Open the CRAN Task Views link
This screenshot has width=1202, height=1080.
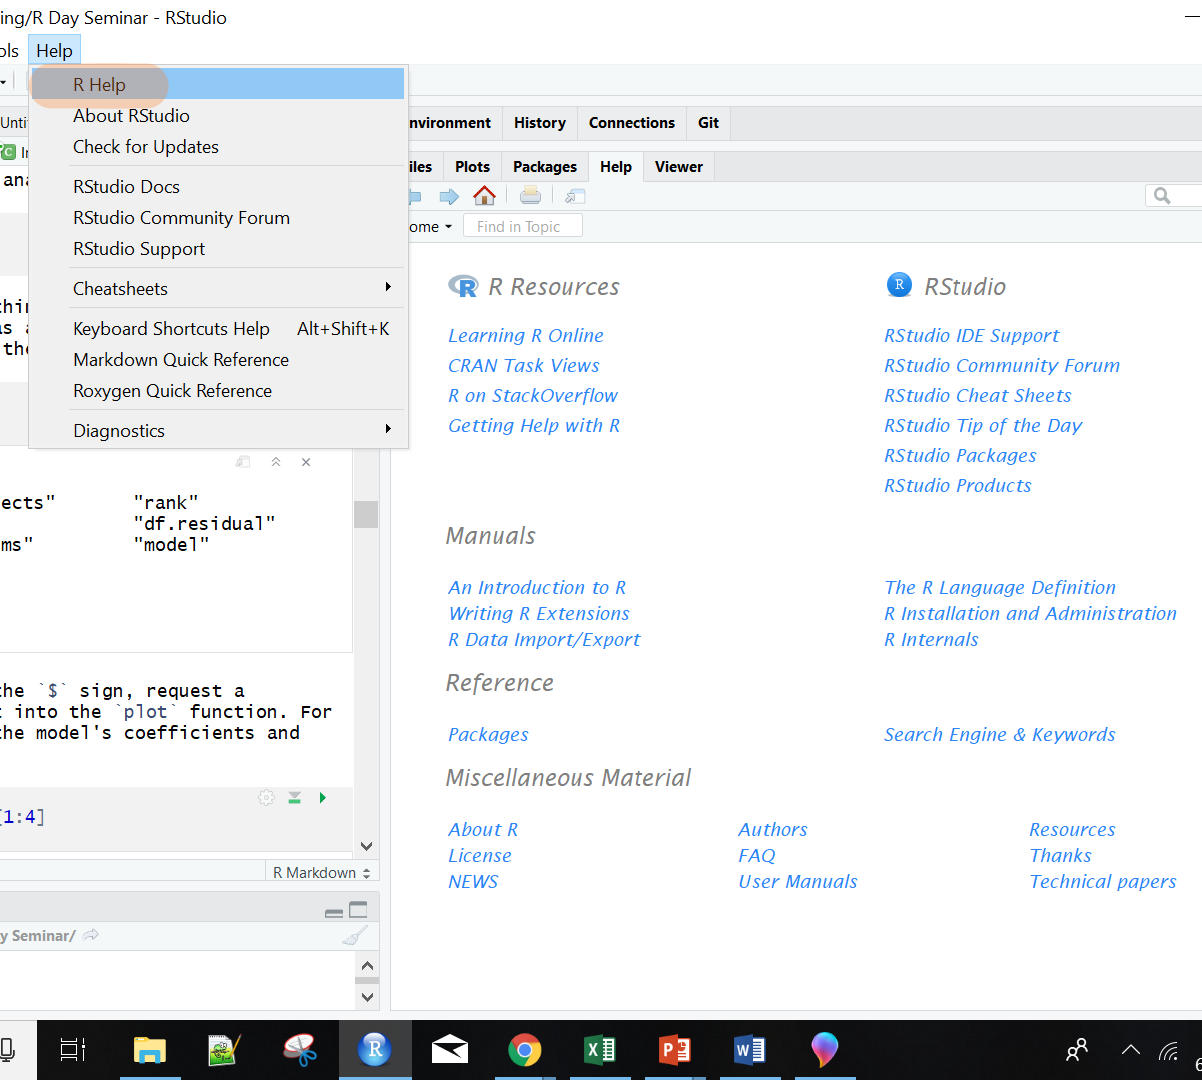524,365
